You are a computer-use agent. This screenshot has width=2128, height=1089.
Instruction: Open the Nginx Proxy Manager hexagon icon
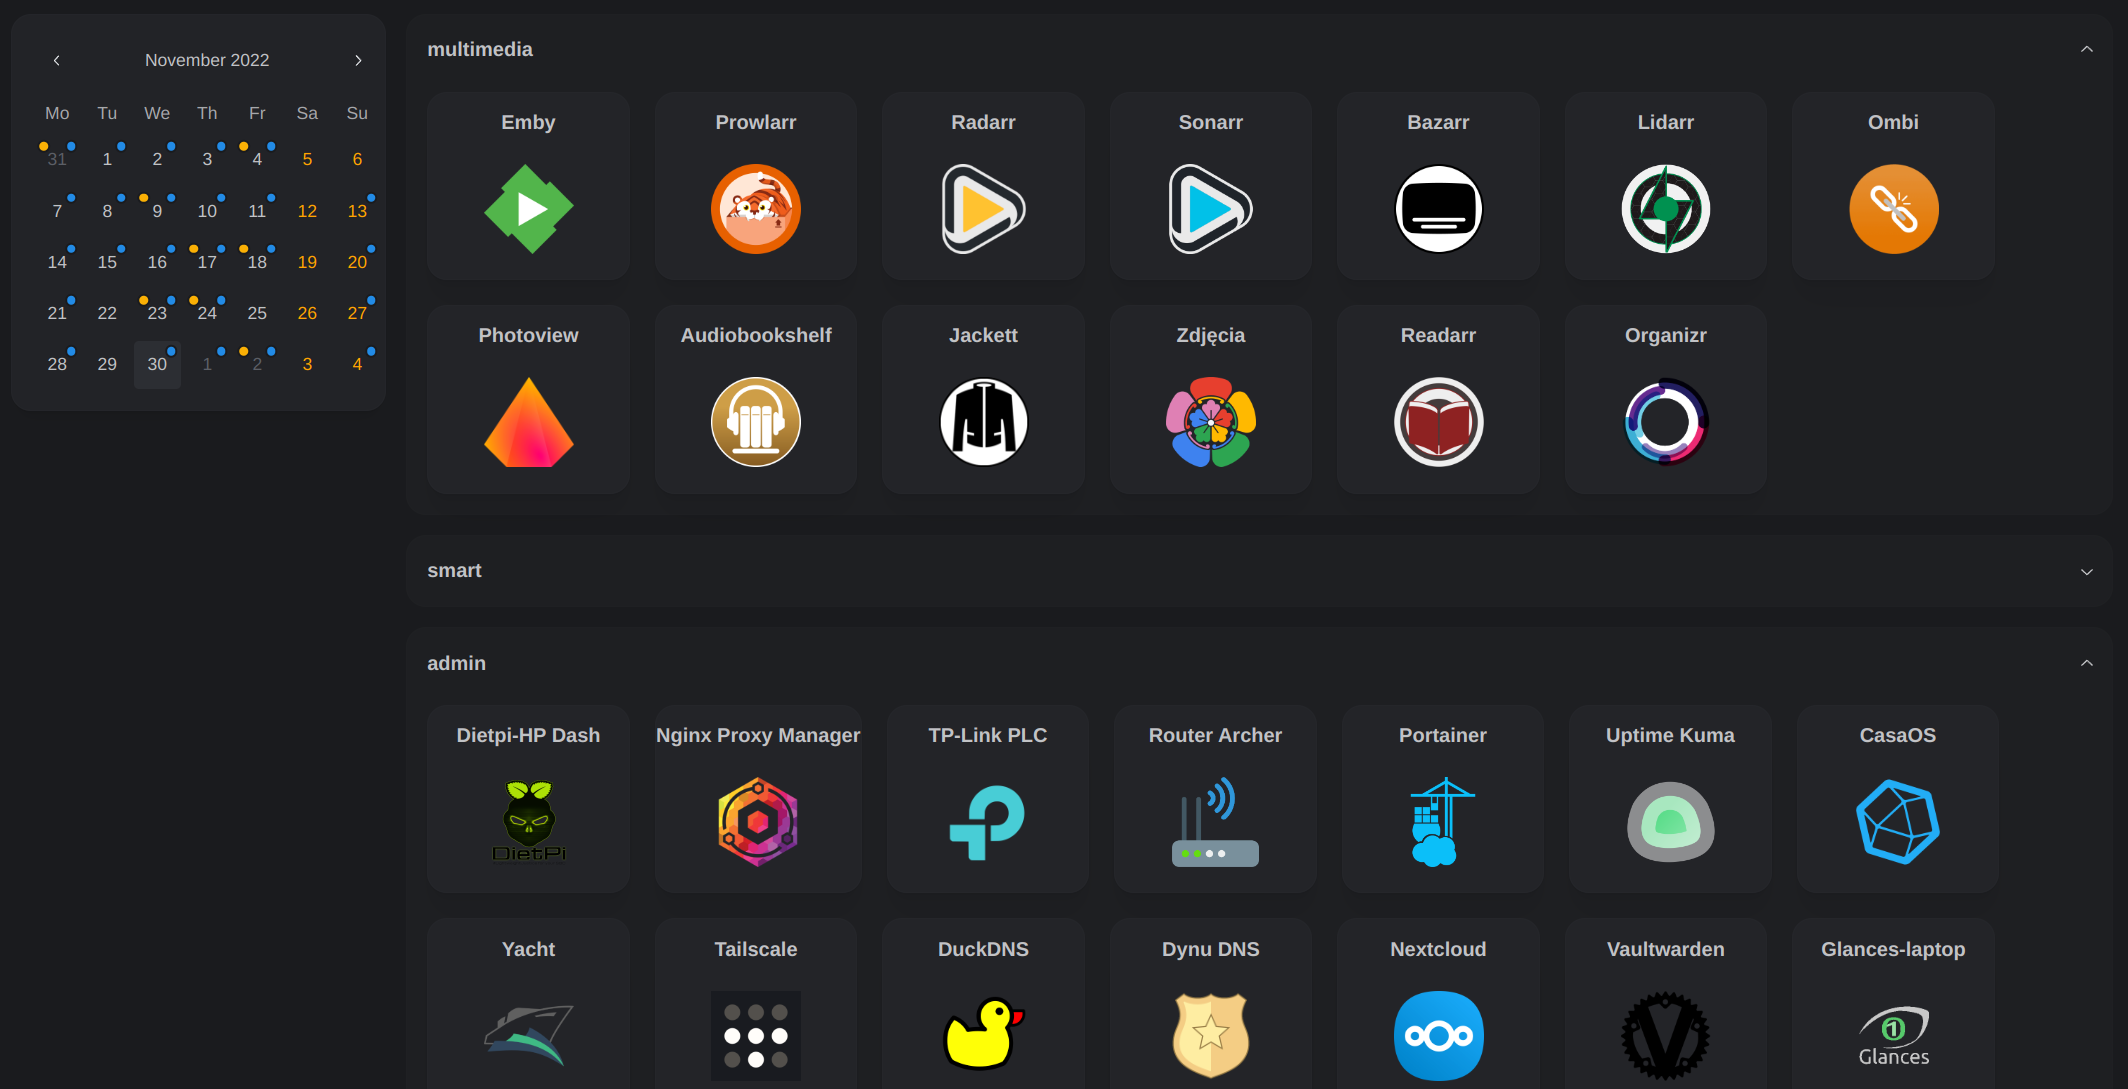(x=758, y=822)
